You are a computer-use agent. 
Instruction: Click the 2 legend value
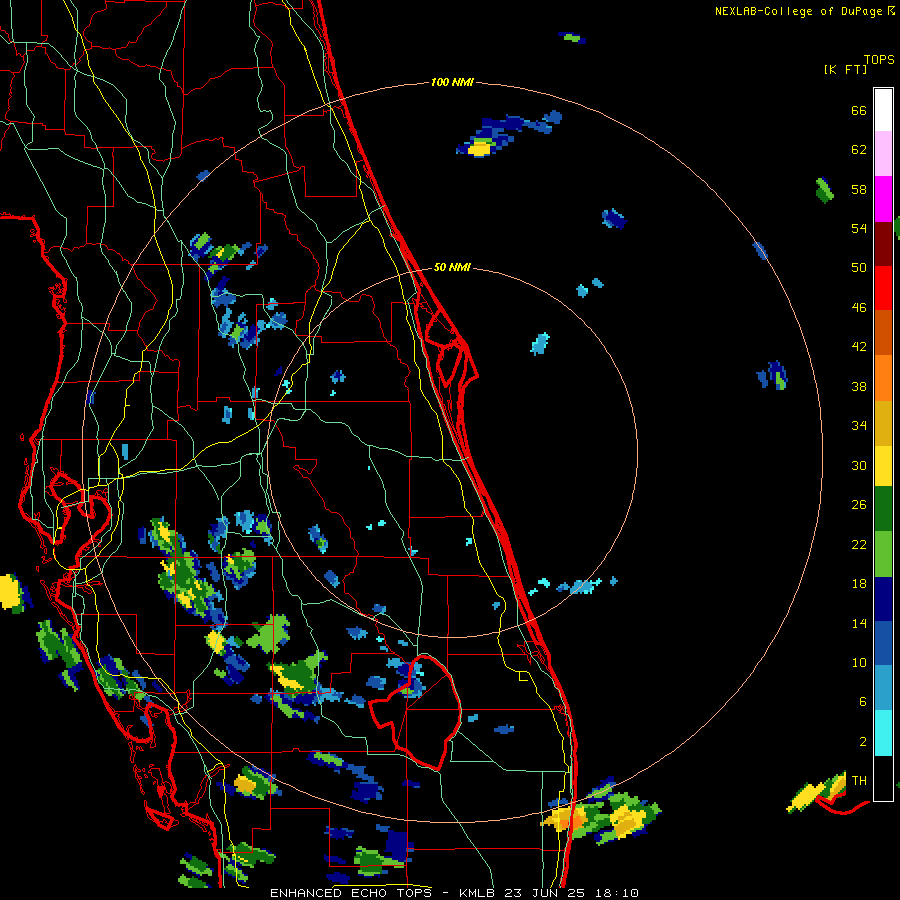pyautogui.click(x=863, y=742)
